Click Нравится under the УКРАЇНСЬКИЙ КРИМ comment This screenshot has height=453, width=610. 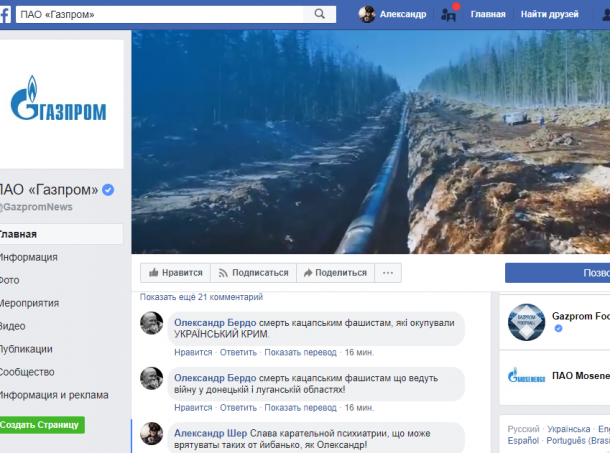pos(193,352)
